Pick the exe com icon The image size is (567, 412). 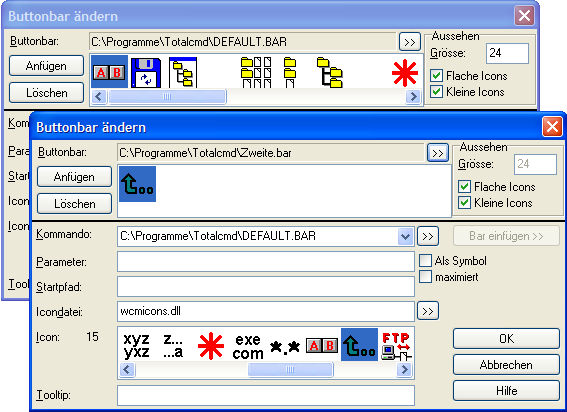tap(248, 346)
